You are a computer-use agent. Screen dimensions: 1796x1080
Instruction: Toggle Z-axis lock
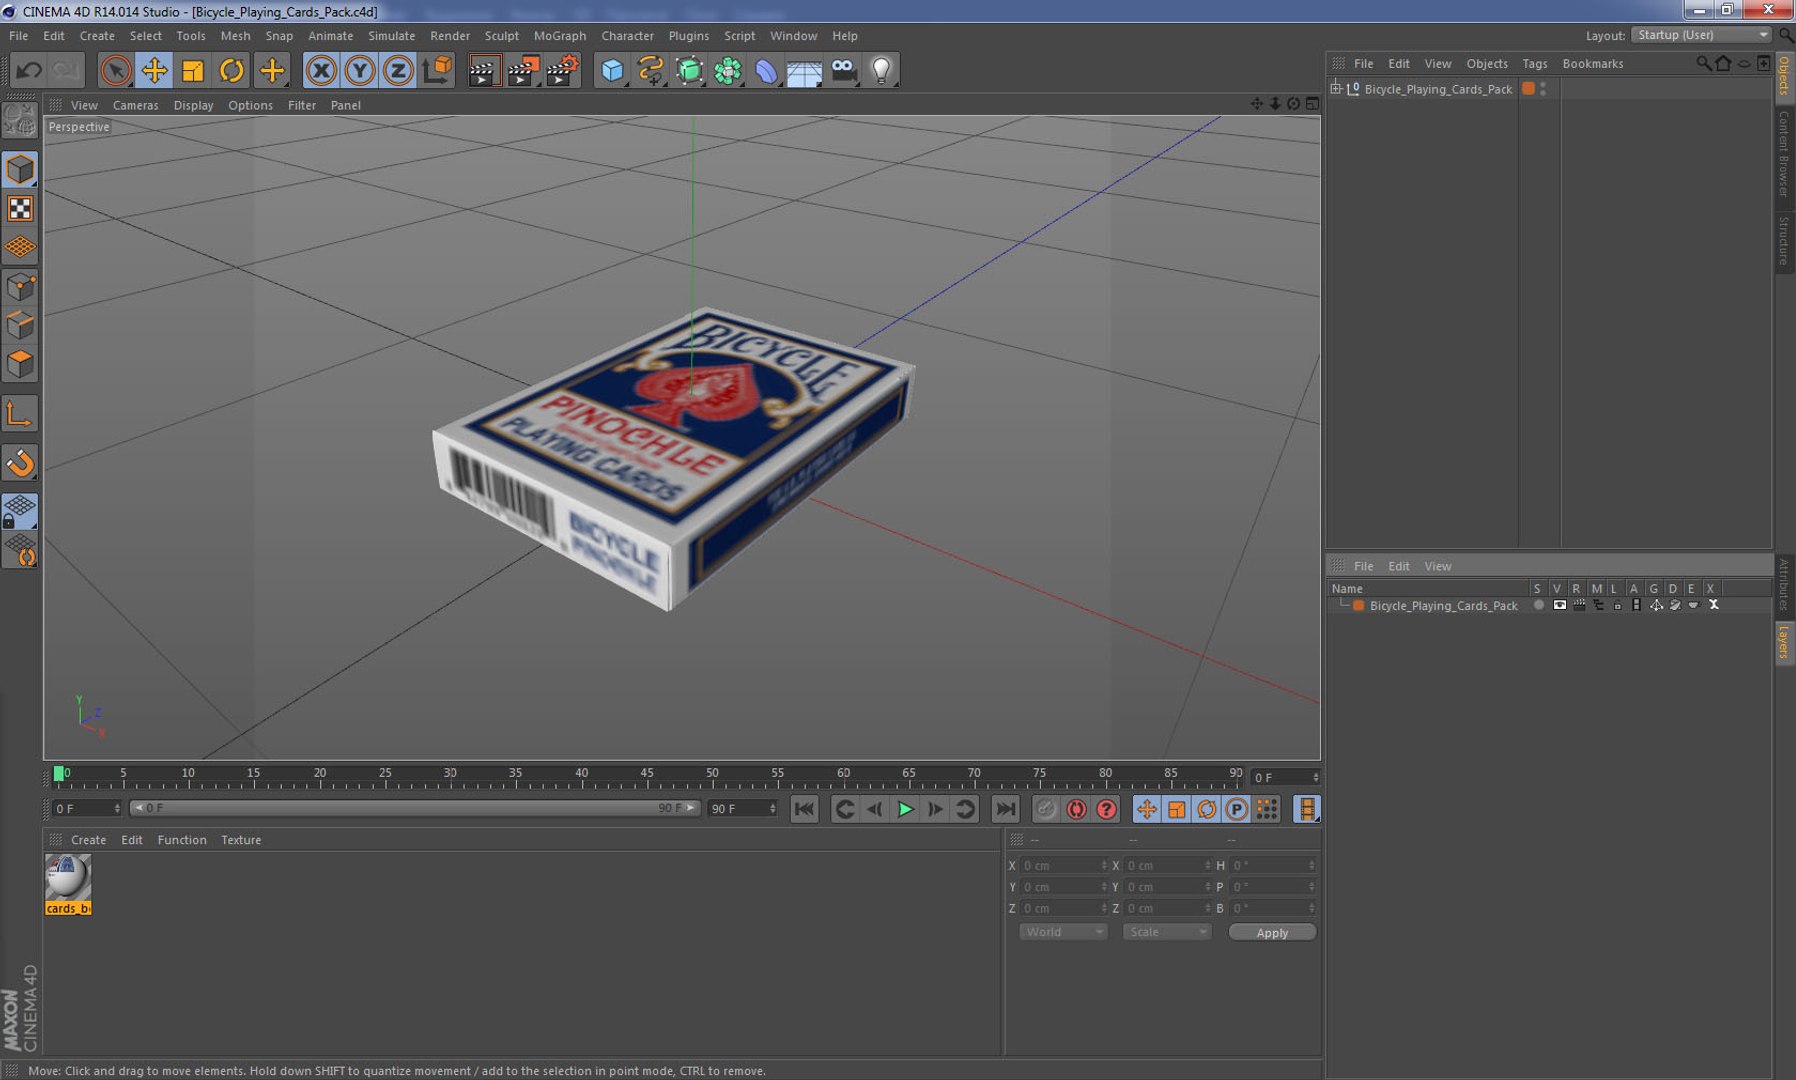pyautogui.click(x=398, y=70)
